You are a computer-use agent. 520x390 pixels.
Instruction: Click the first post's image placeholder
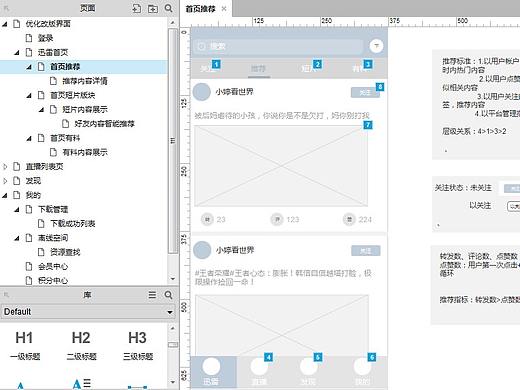pyautogui.click(x=281, y=166)
